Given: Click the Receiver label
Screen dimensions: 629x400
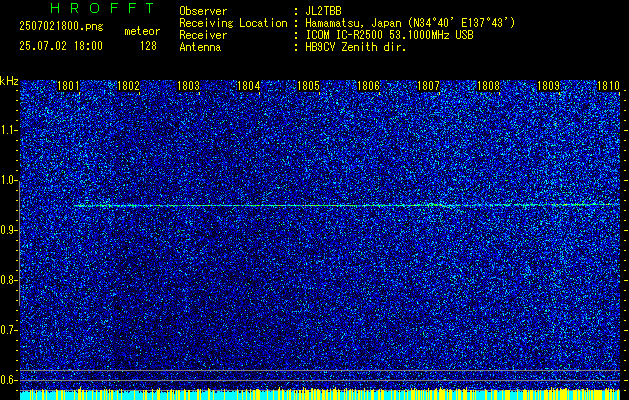Looking at the screenshot, I should coord(203,35).
